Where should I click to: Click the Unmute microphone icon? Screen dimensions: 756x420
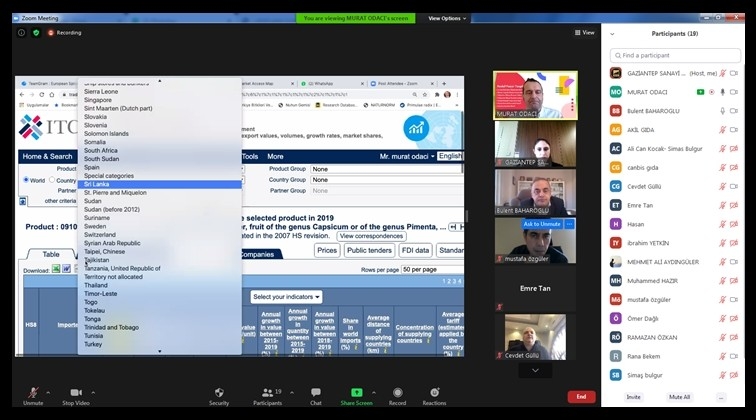[x=32, y=392]
